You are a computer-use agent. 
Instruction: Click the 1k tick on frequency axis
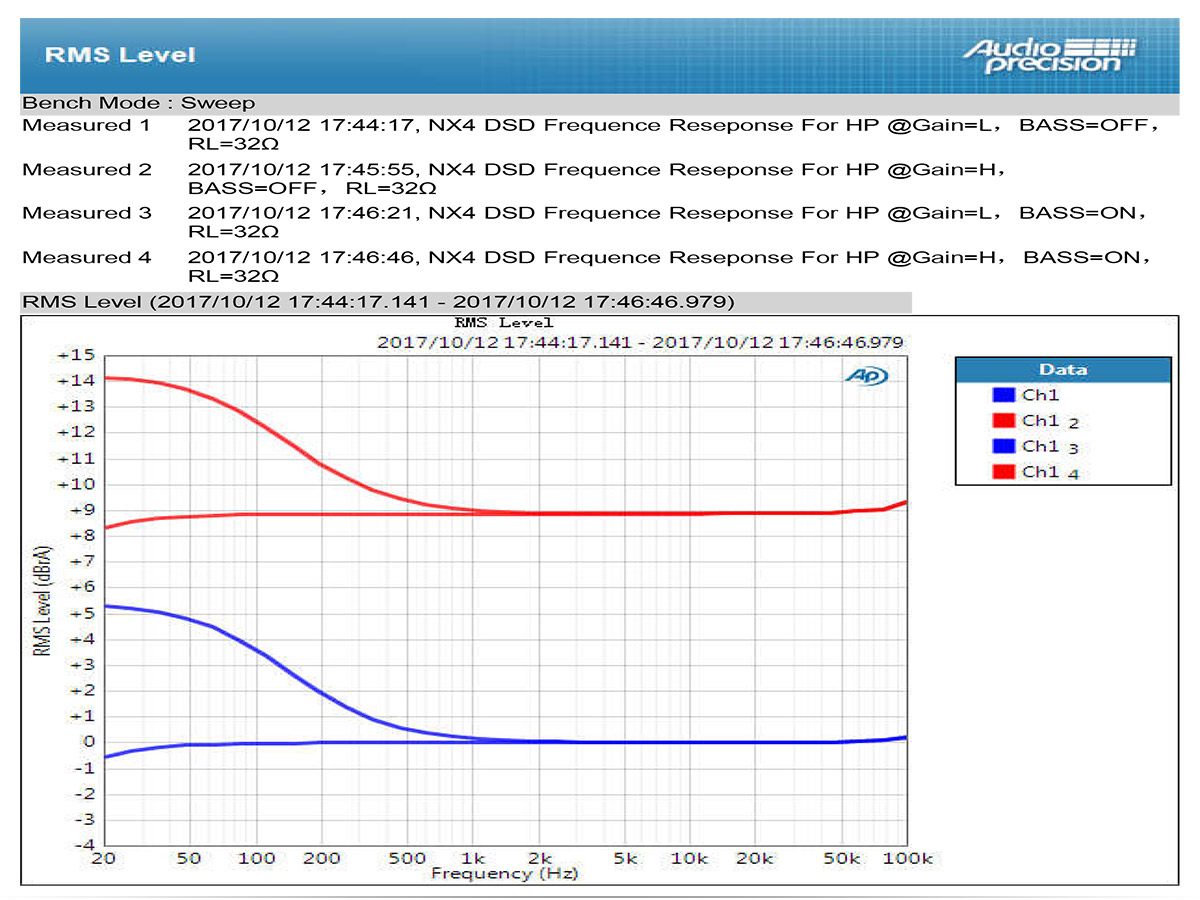(x=472, y=859)
